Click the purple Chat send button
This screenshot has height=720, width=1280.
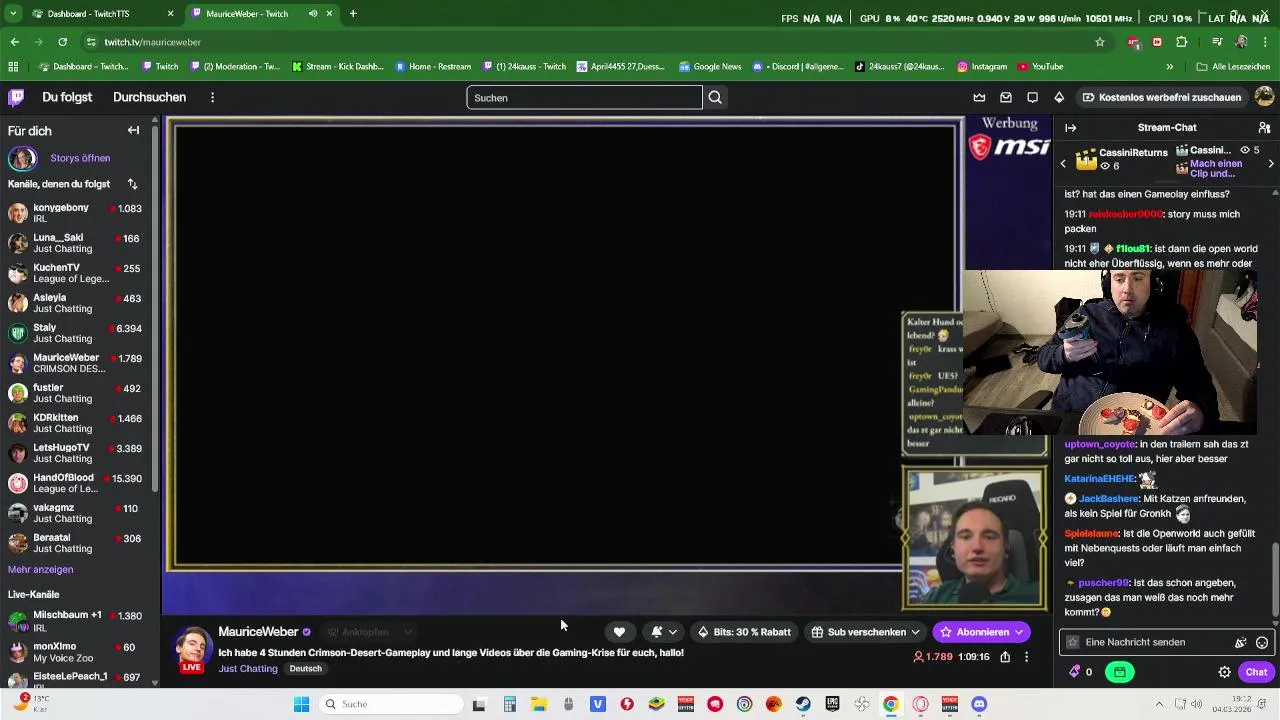point(1256,672)
